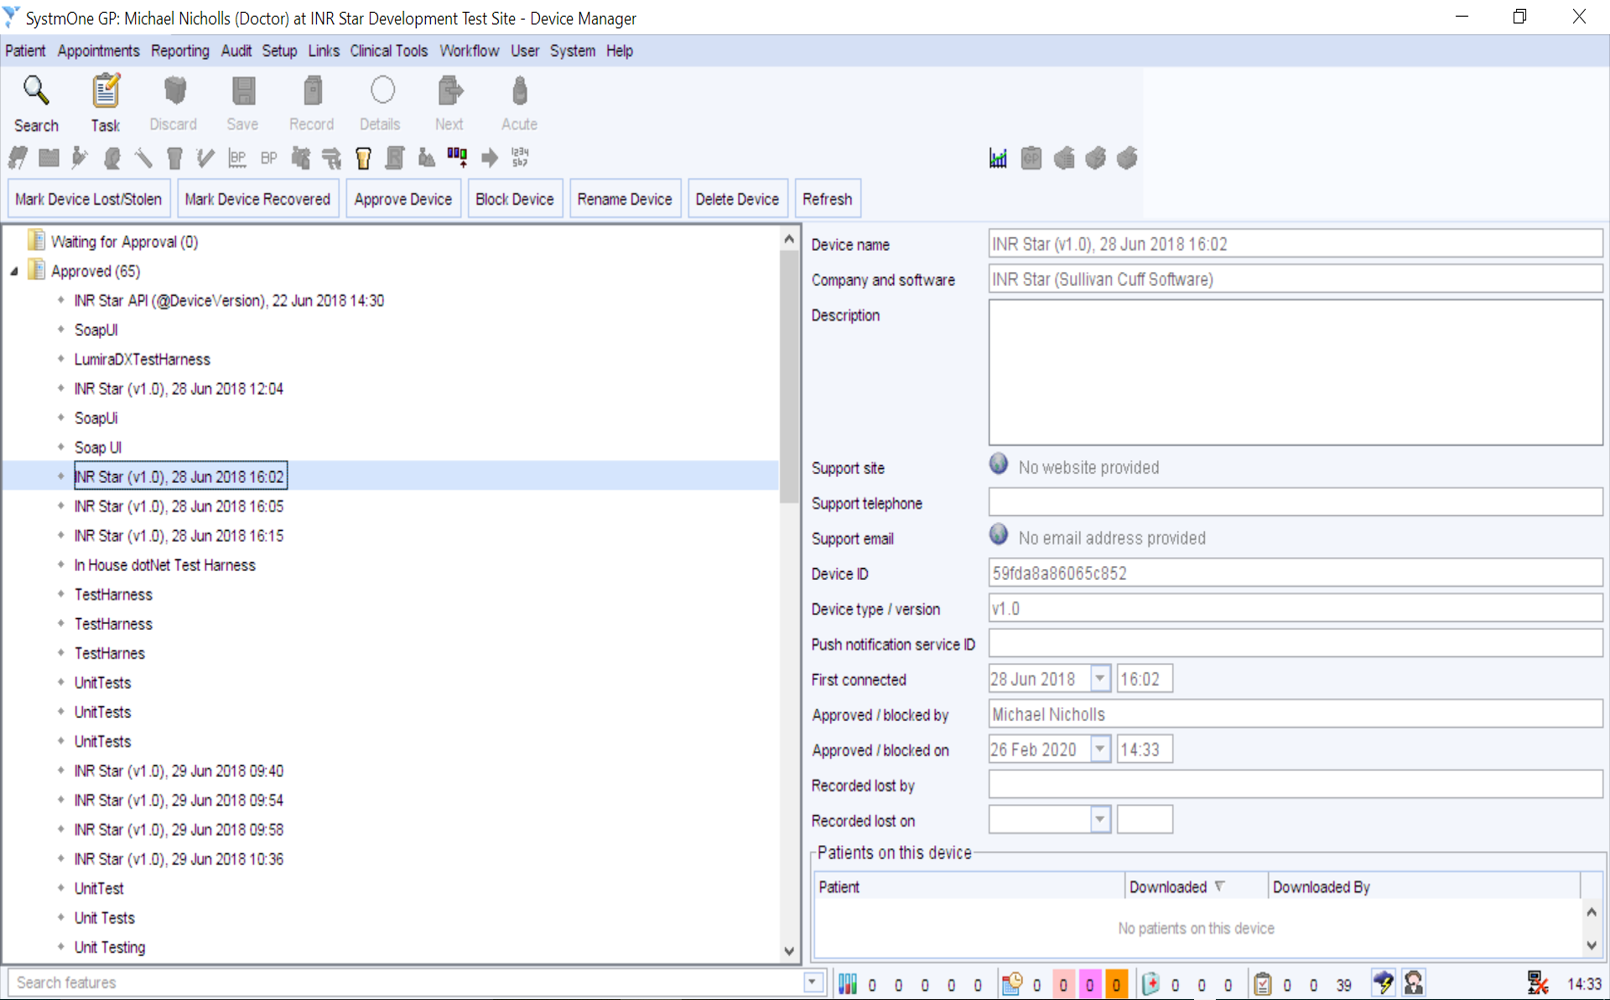Image resolution: width=1610 pixels, height=1000 pixels.
Task: Click the orange 0 counter in status bar
Action: pos(1116,985)
